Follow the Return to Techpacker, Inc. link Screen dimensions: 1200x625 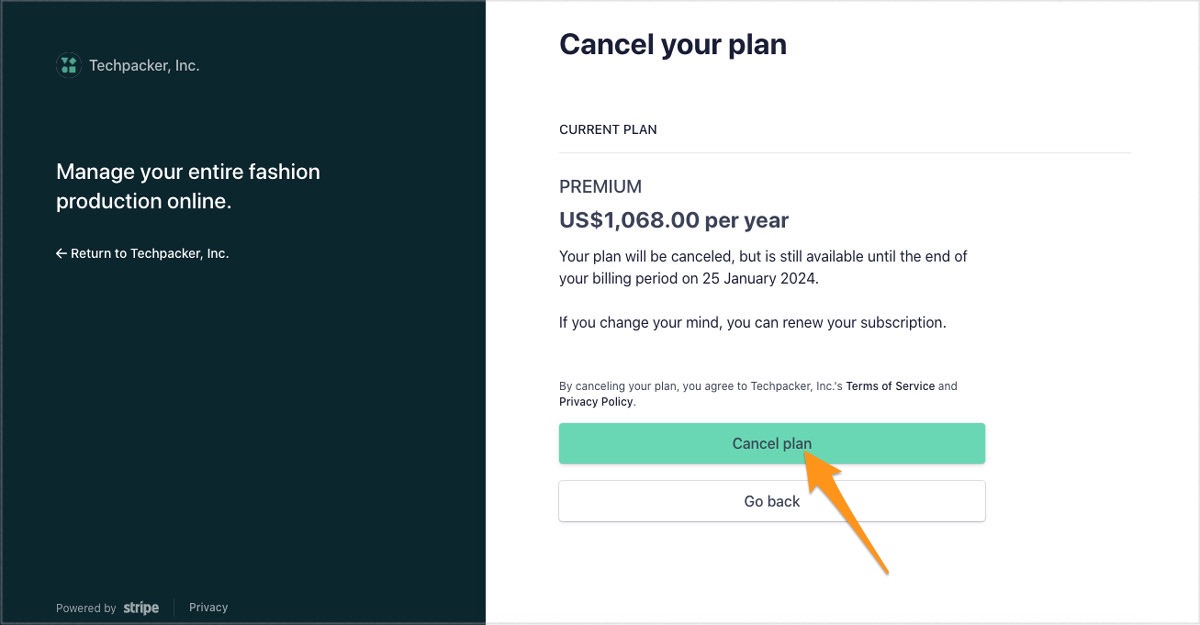click(x=149, y=254)
